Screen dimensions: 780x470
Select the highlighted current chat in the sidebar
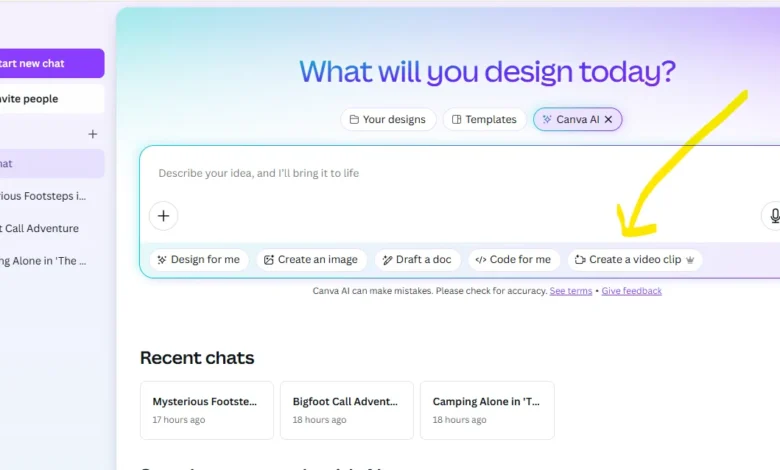(x=52, y=164)
